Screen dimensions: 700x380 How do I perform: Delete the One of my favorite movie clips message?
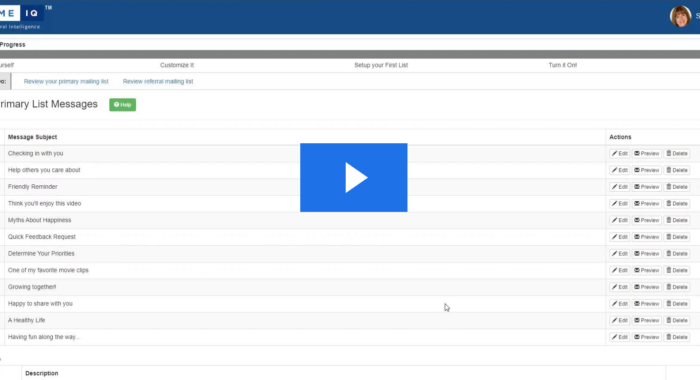click(x=677, y=270)
